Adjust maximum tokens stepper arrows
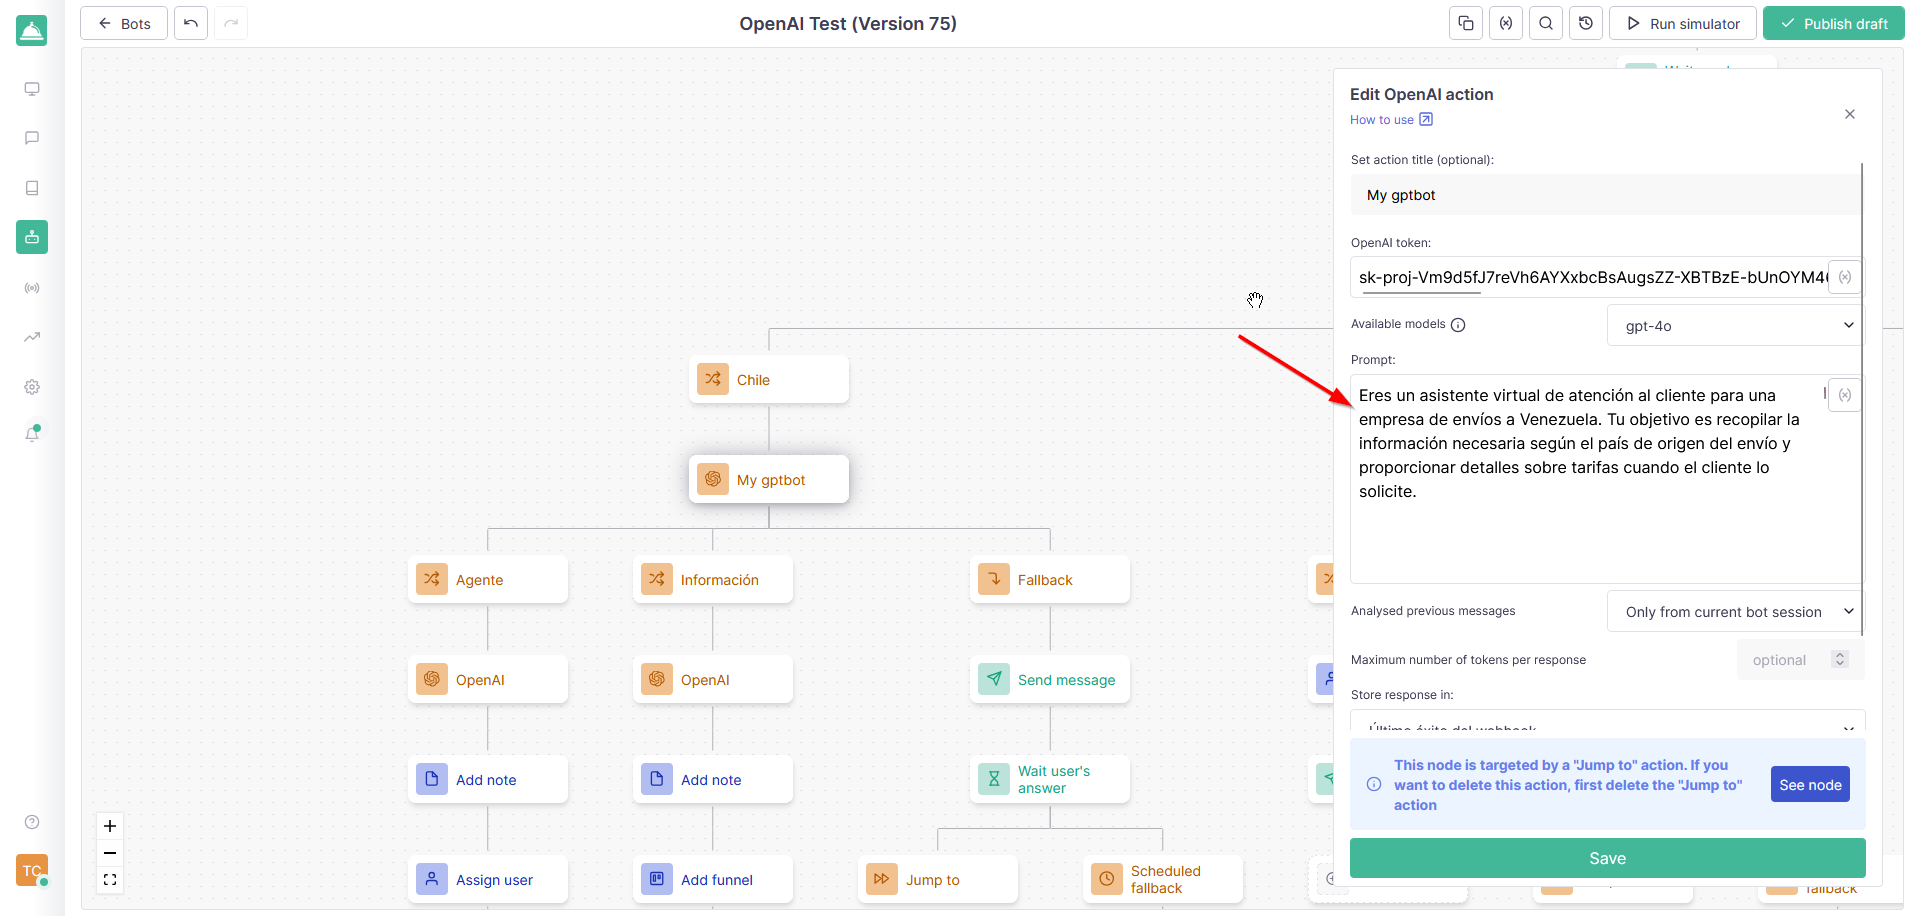The width and height of the screenshot is (1920, 916). coord(1839,660)
